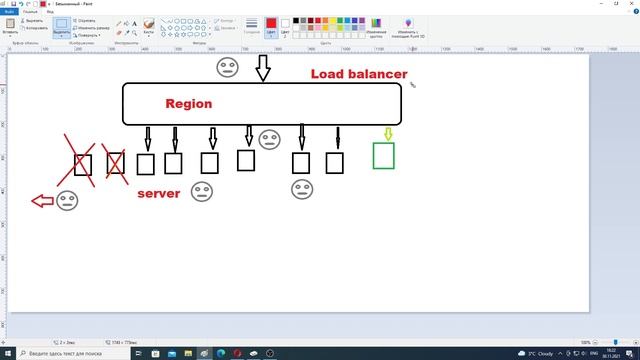The height and width of the screenshot is (360, 640).
Task: Open Edit with Paint 3D
Action: pos(408,28)
